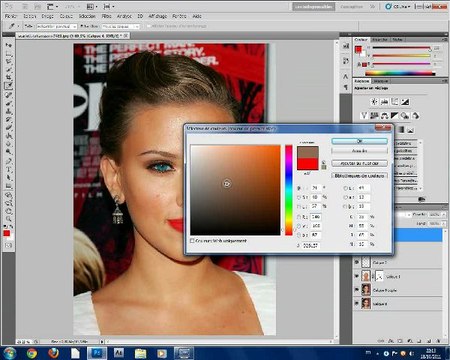This screenshot has width=450, height=360.
Task: Open the Filtre menu
Action: pos(106,16)
